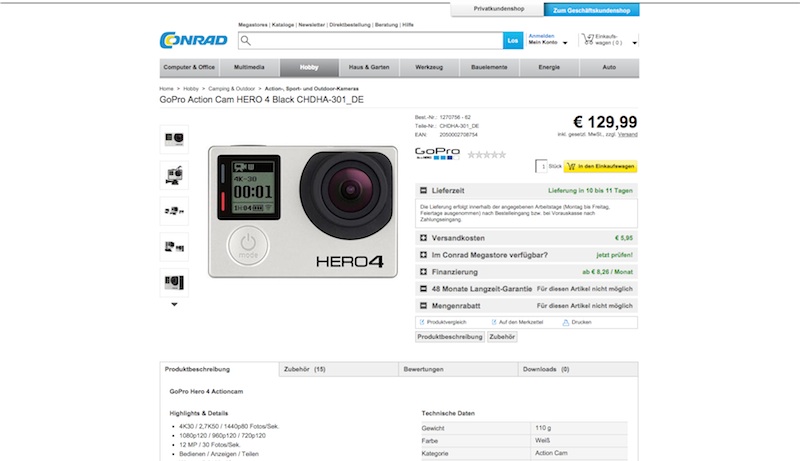Viewport: 800px width, 461px height.
Task: Open the Mein Konto dropdown arrow
Action: (565, 43)
